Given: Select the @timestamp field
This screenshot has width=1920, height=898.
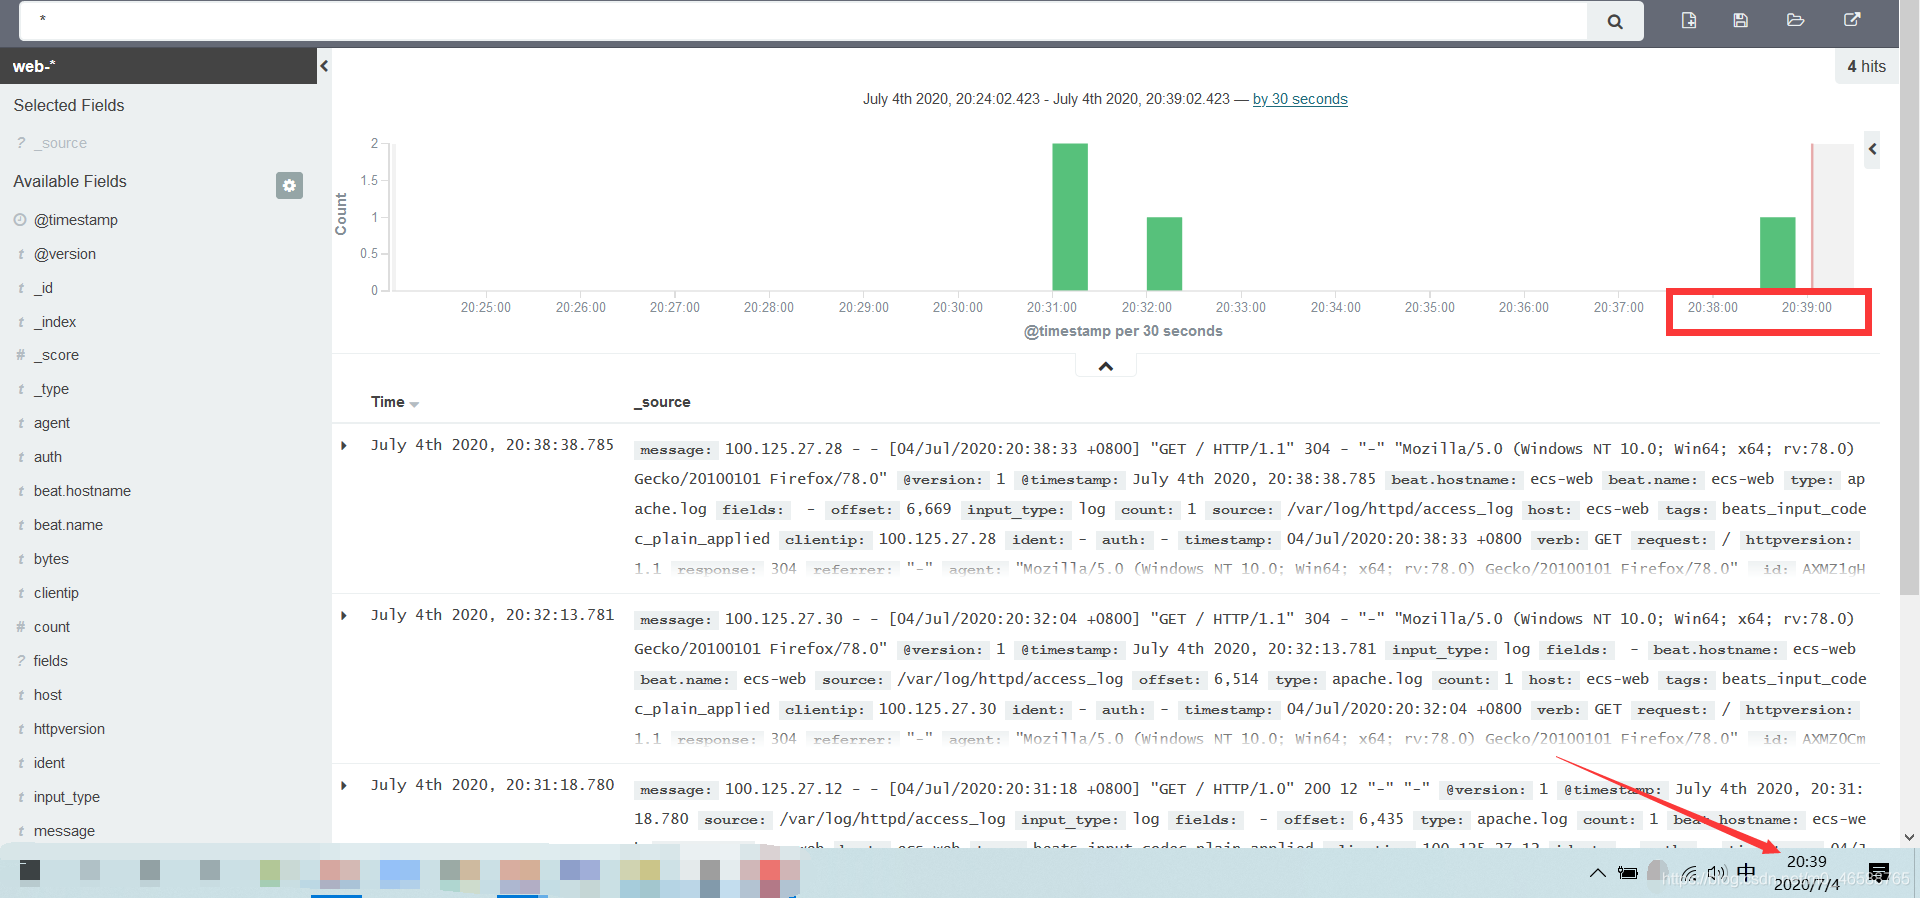Looking at the screenshot, I should tap(76, 220).
